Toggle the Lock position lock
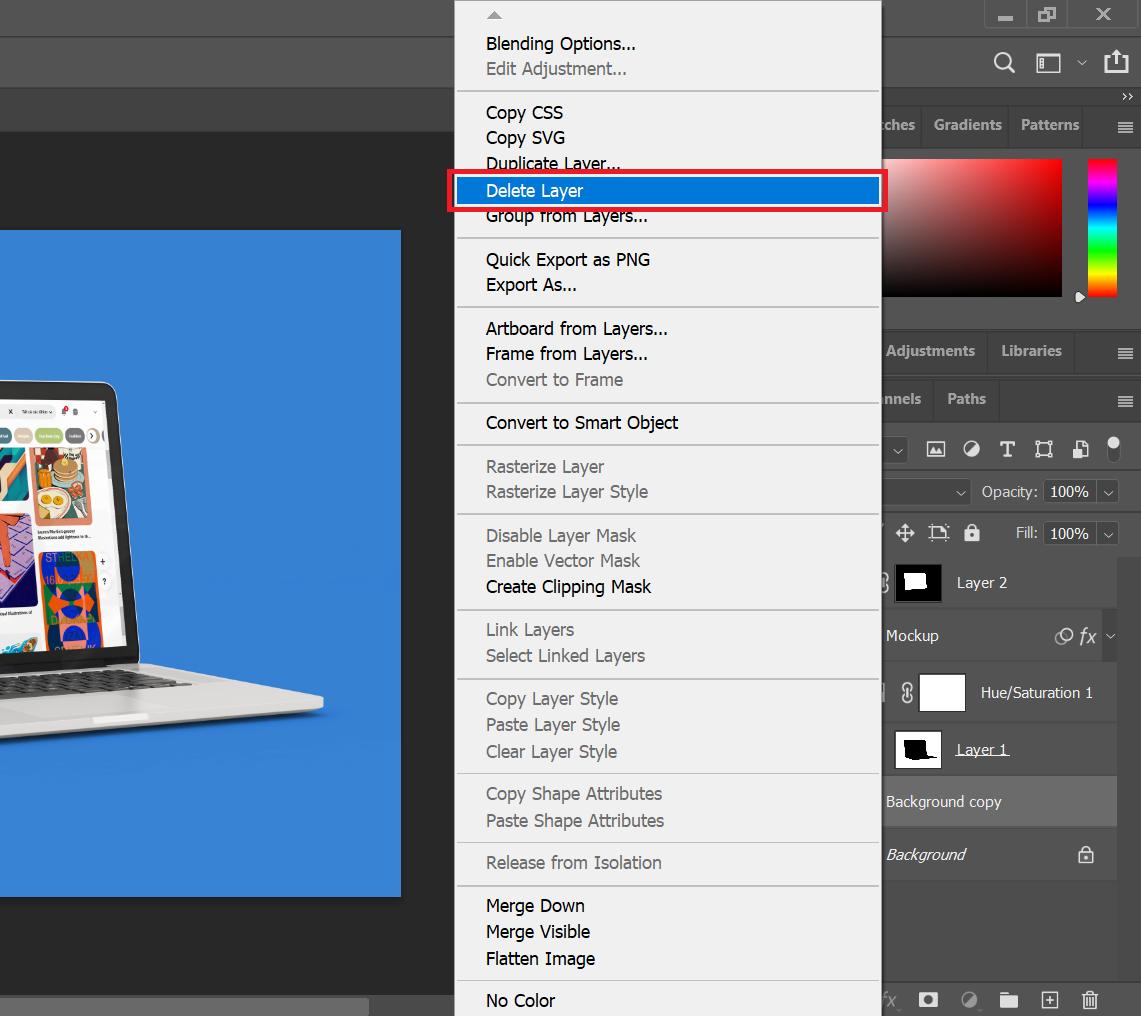The image size is (1141, 1016). pyautogui.click(x=905, y=533)
